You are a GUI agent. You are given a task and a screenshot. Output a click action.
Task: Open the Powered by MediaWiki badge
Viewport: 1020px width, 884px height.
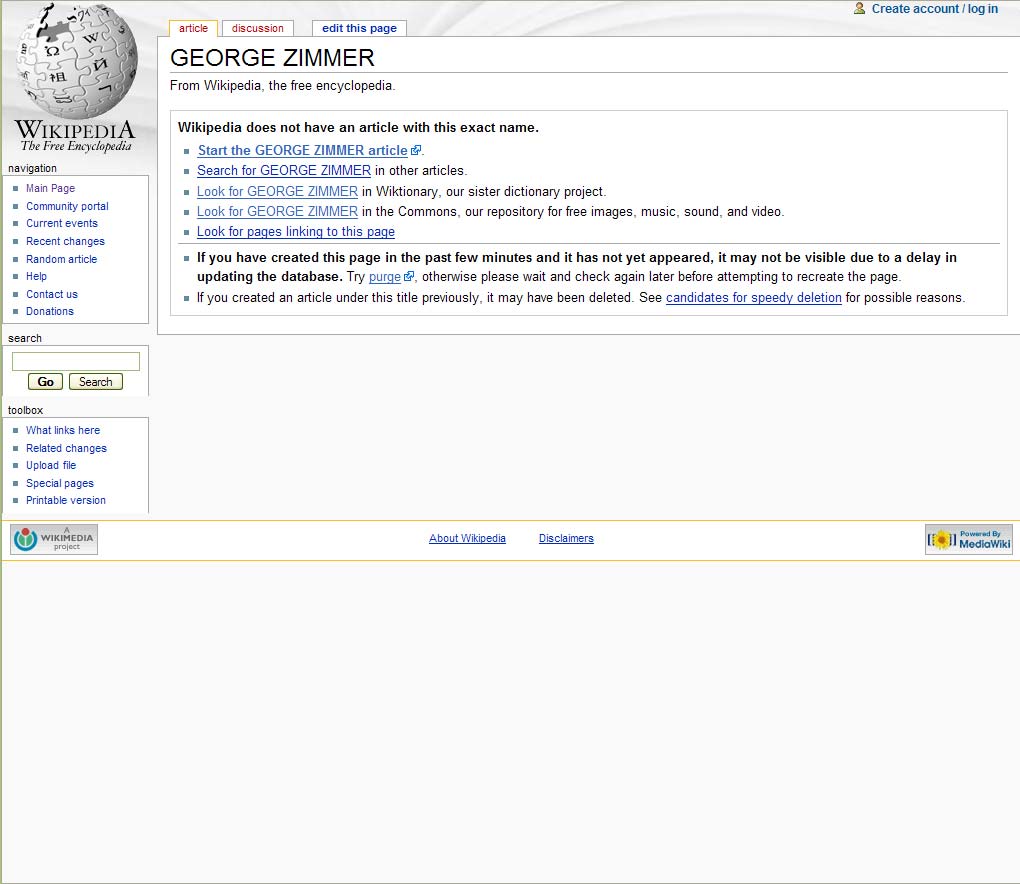(969, 539)
